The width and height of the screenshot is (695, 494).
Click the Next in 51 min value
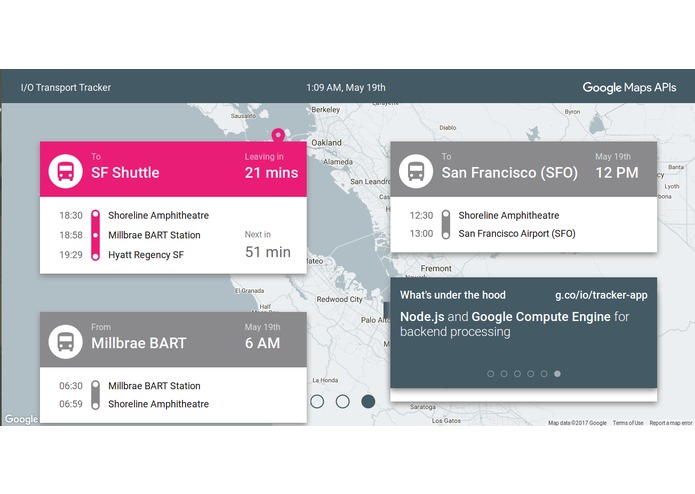(268, 252)
